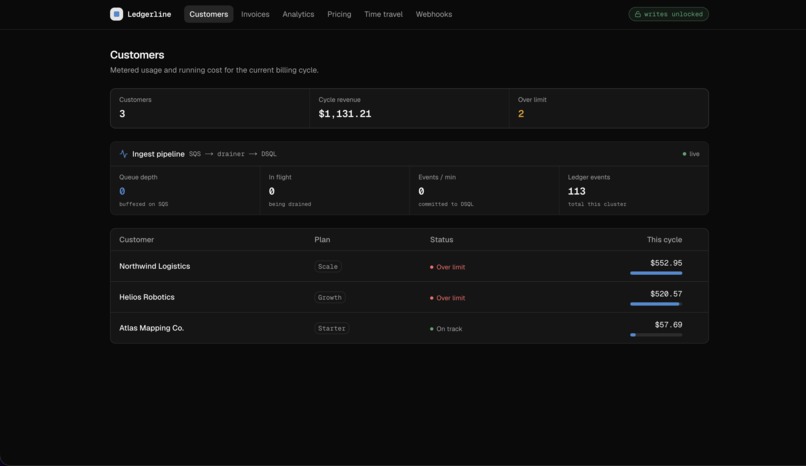Click the $57.69 cycle amount
The image size is (806, 466).
(668, 325)
